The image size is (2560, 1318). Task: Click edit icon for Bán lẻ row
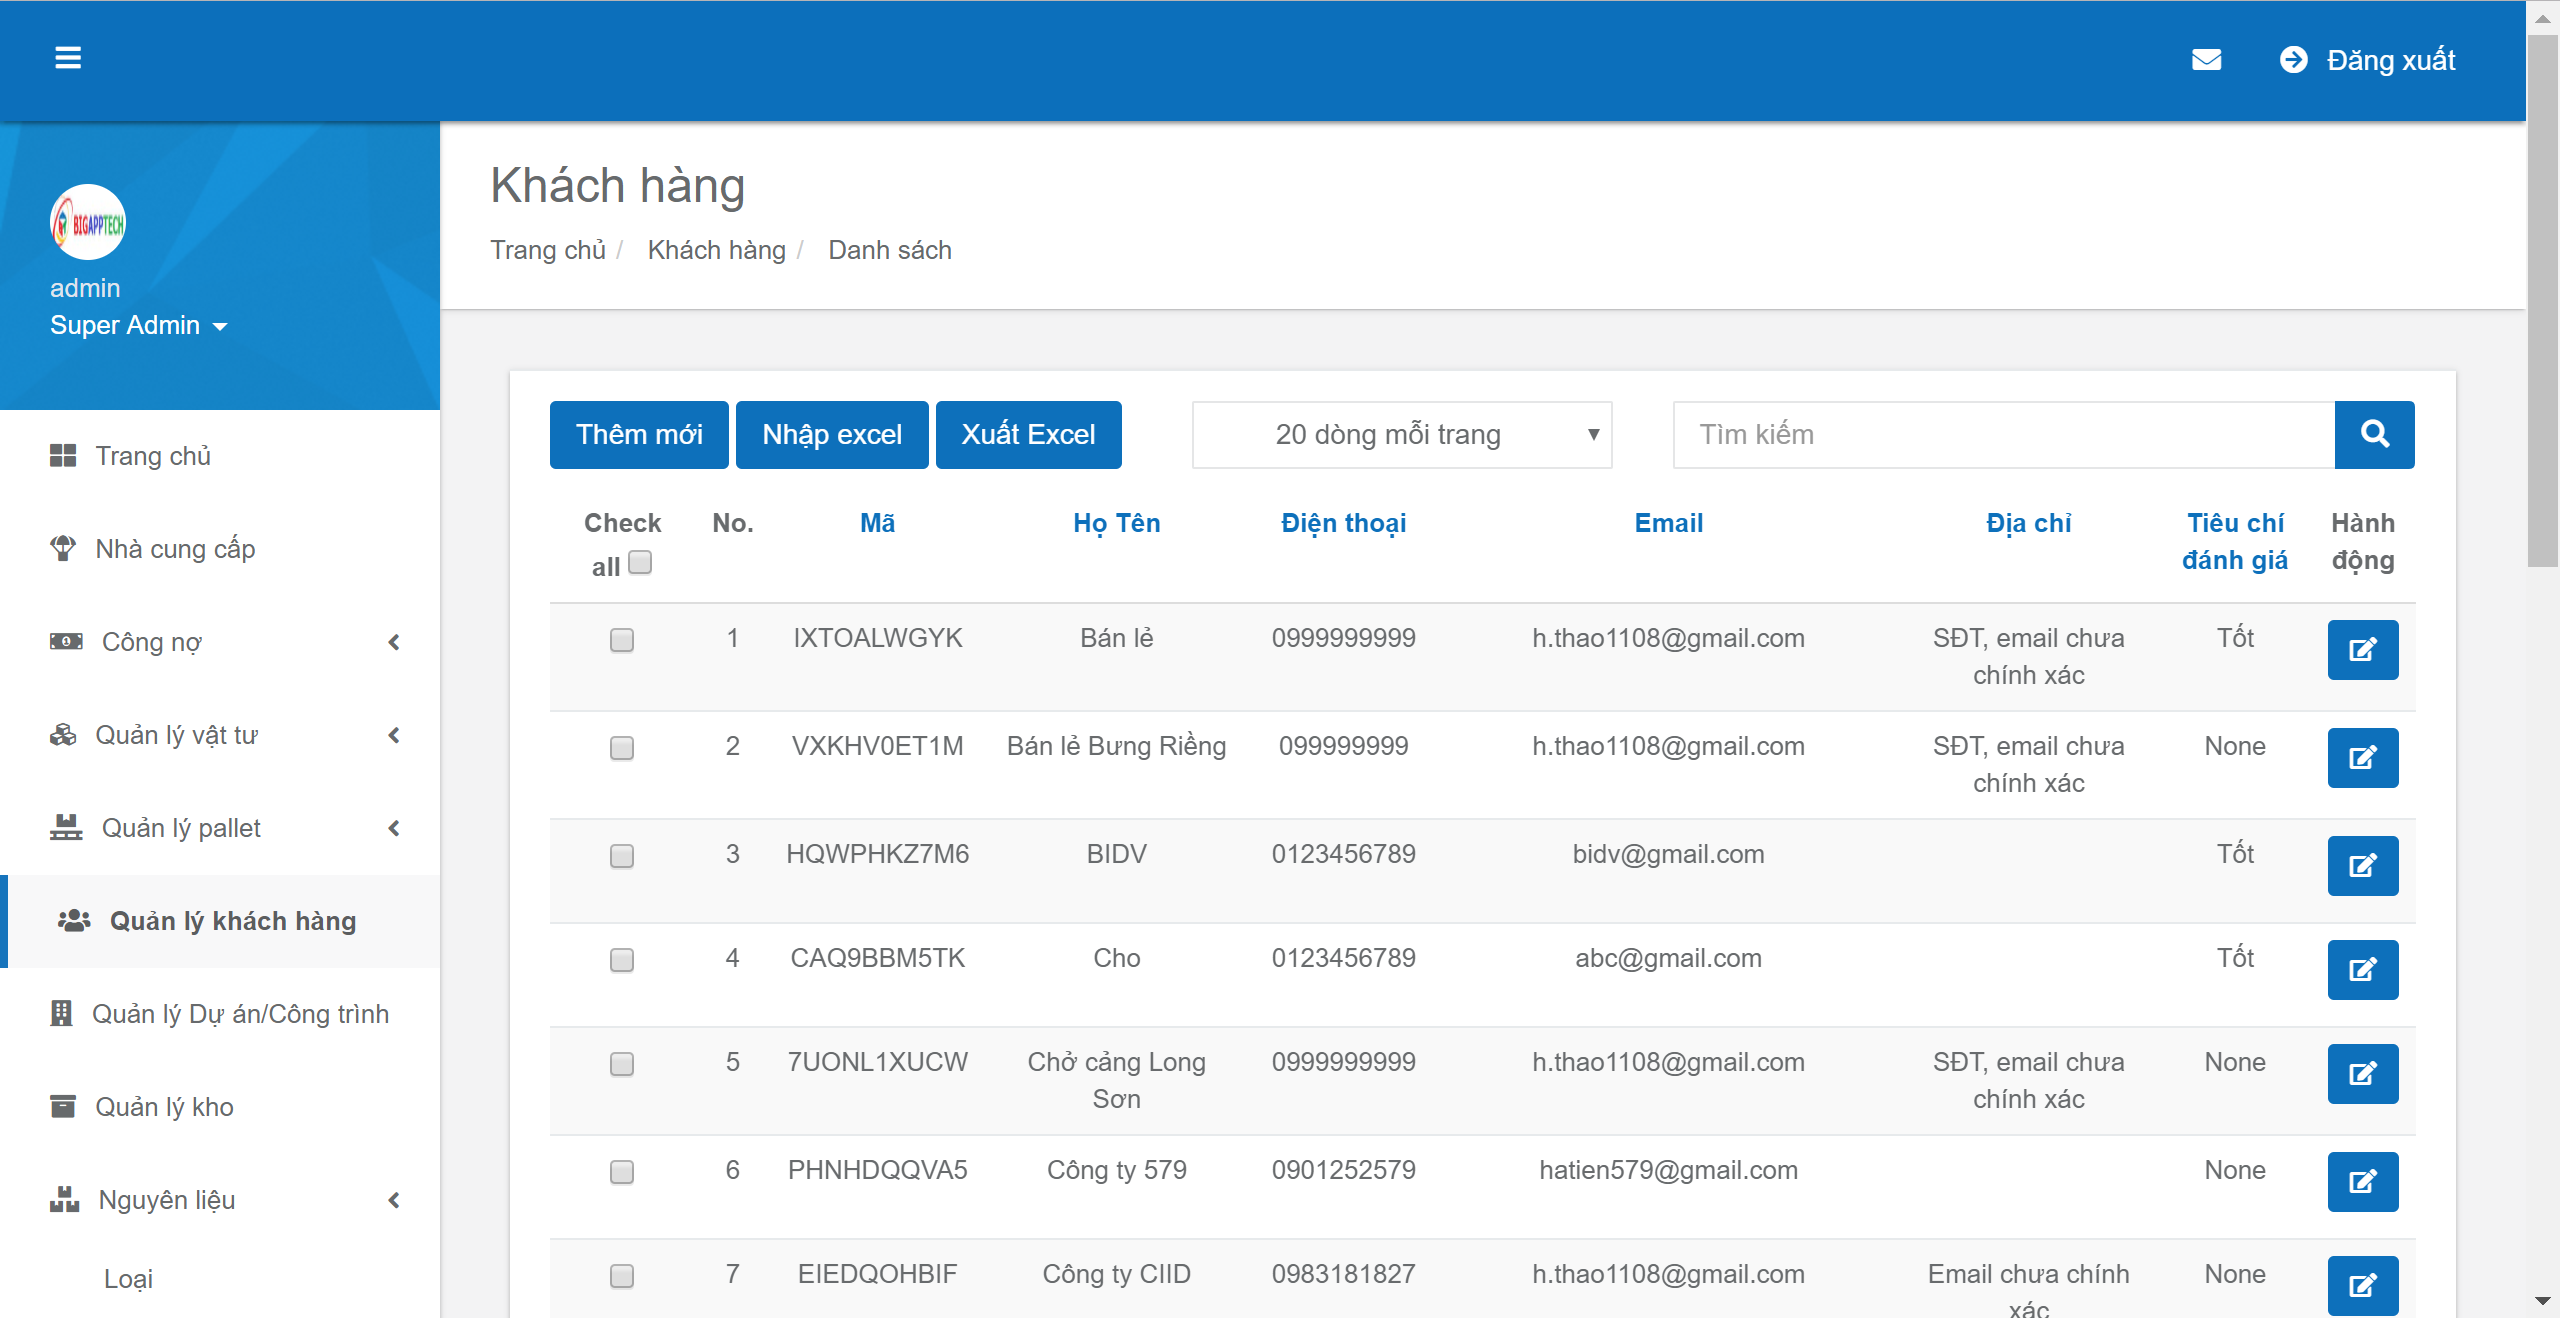point(2362,650)
